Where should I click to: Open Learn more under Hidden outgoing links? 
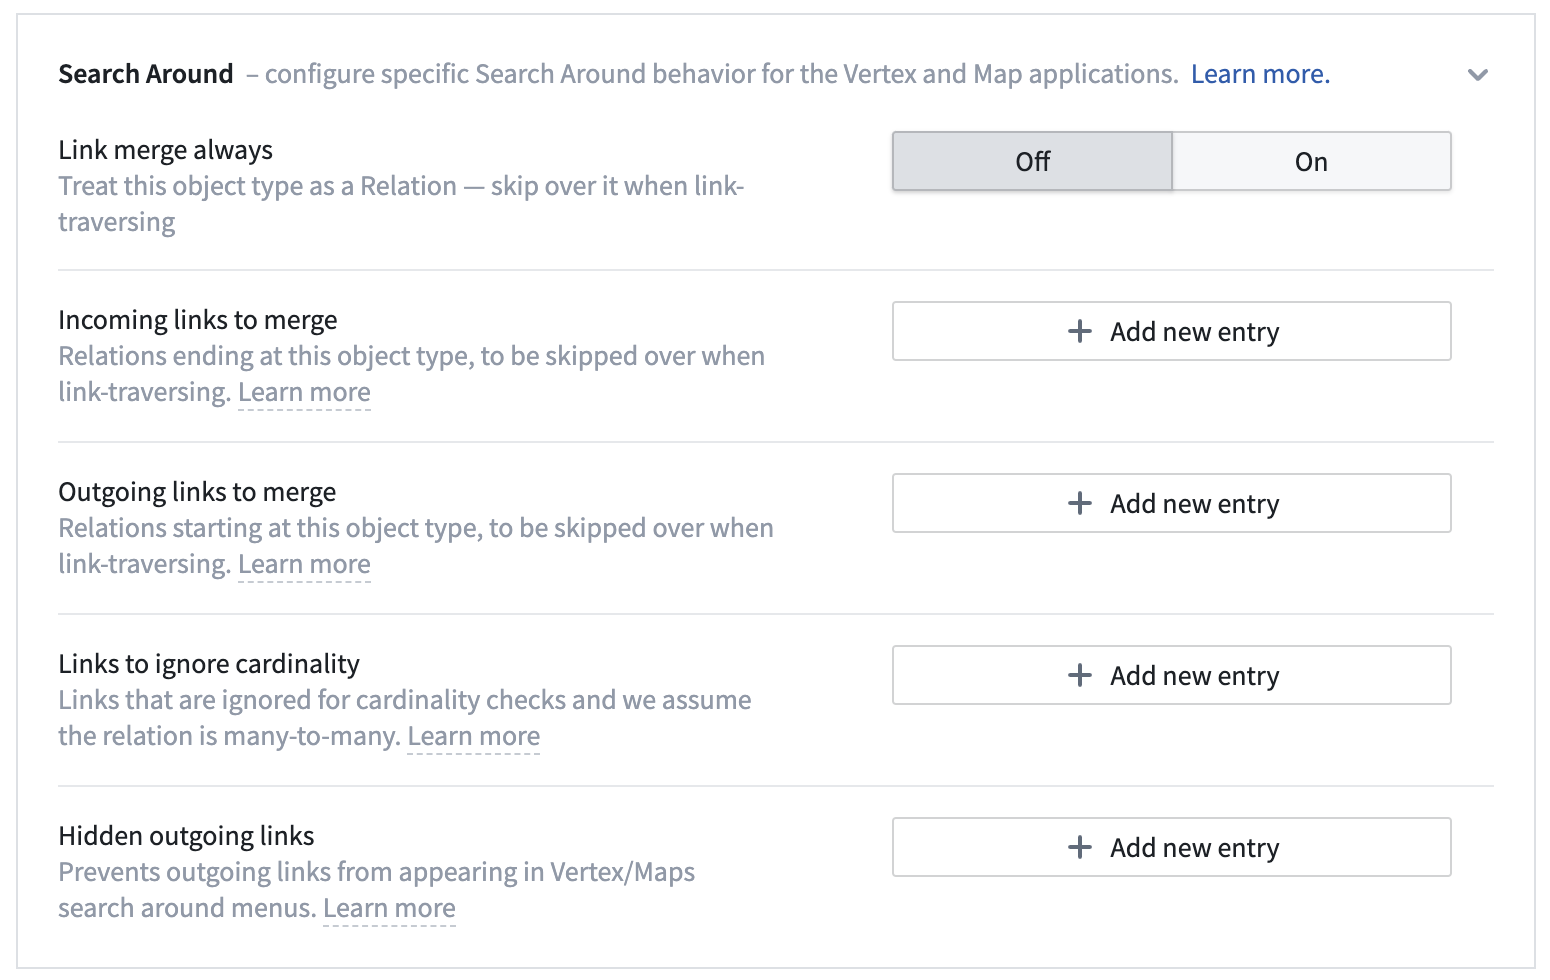click(389, 908)
